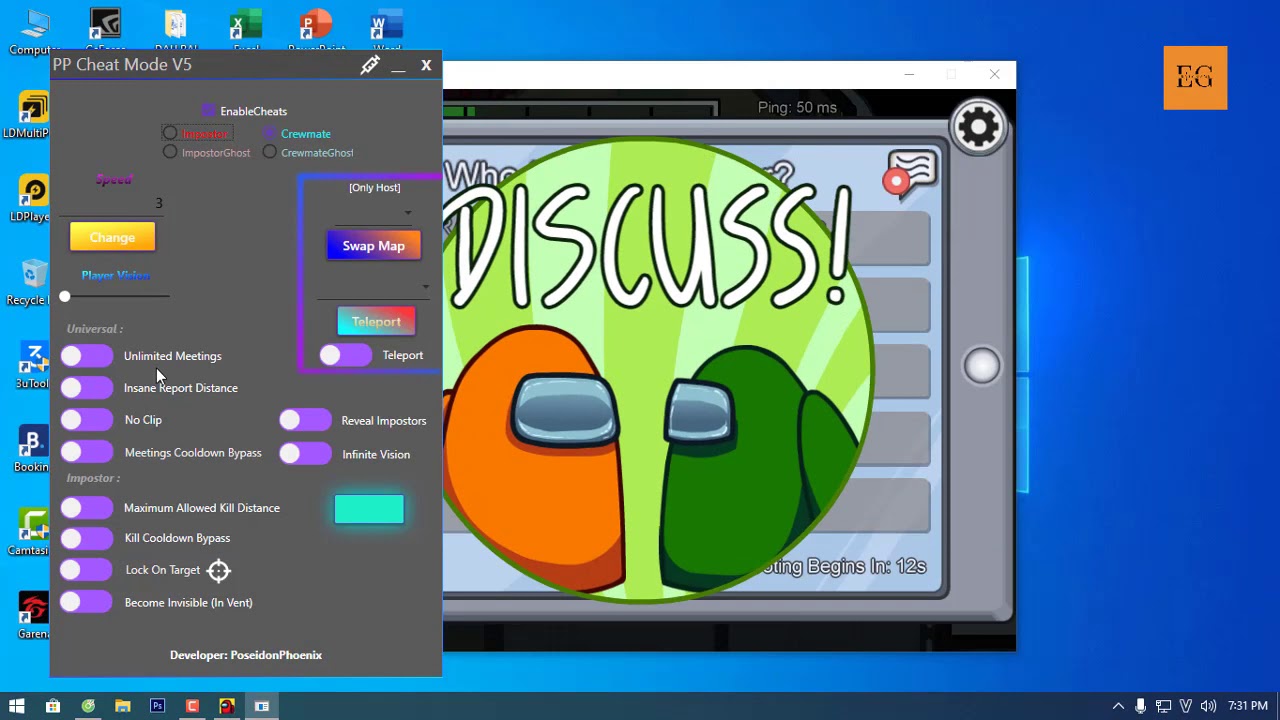Click the Player Vision slider handle

[65, 296]
